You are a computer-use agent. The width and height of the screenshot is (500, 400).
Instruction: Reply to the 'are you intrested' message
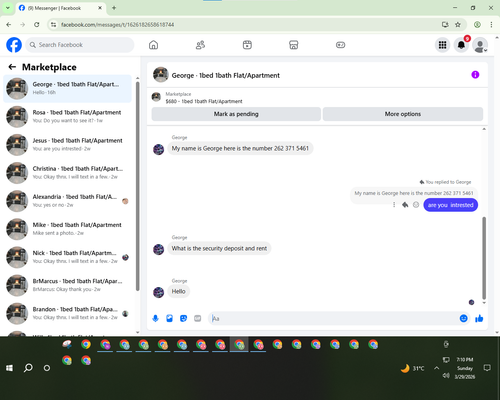405,205
